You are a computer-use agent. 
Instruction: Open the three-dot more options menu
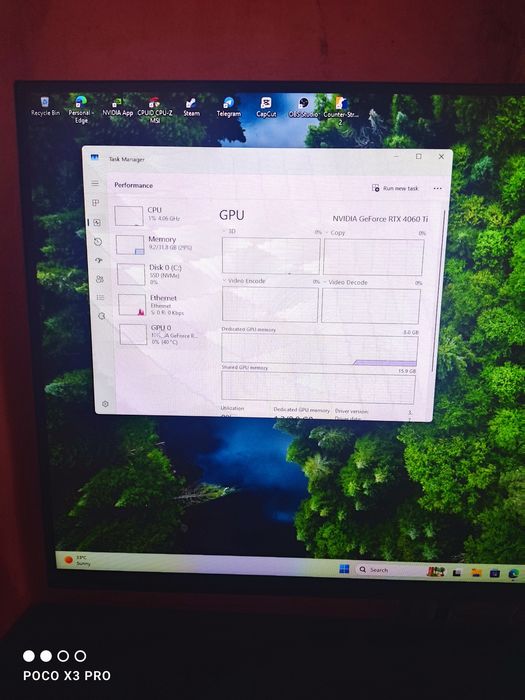438,188
